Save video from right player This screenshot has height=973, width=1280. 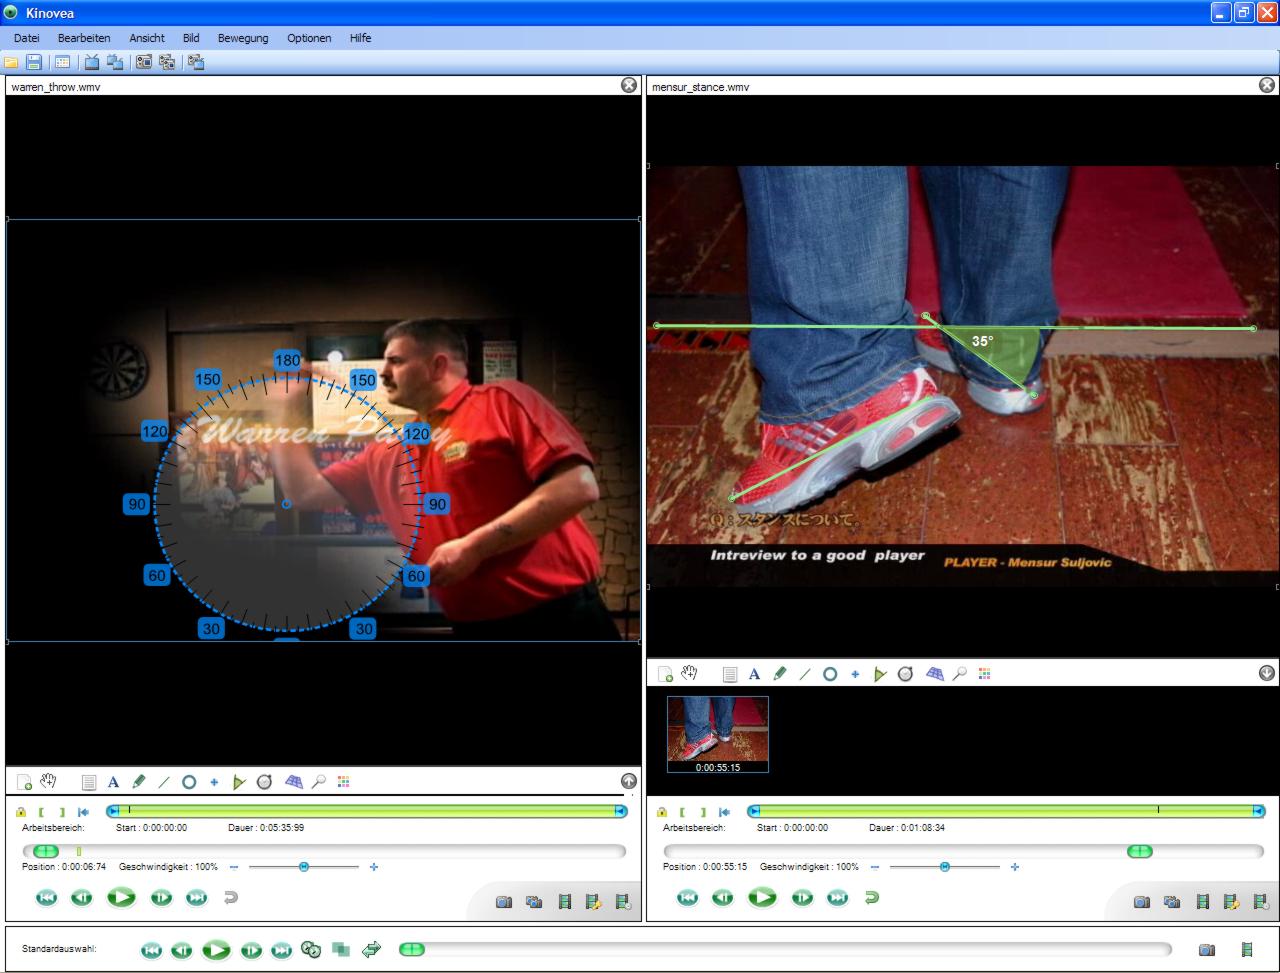click(1204, 902)
